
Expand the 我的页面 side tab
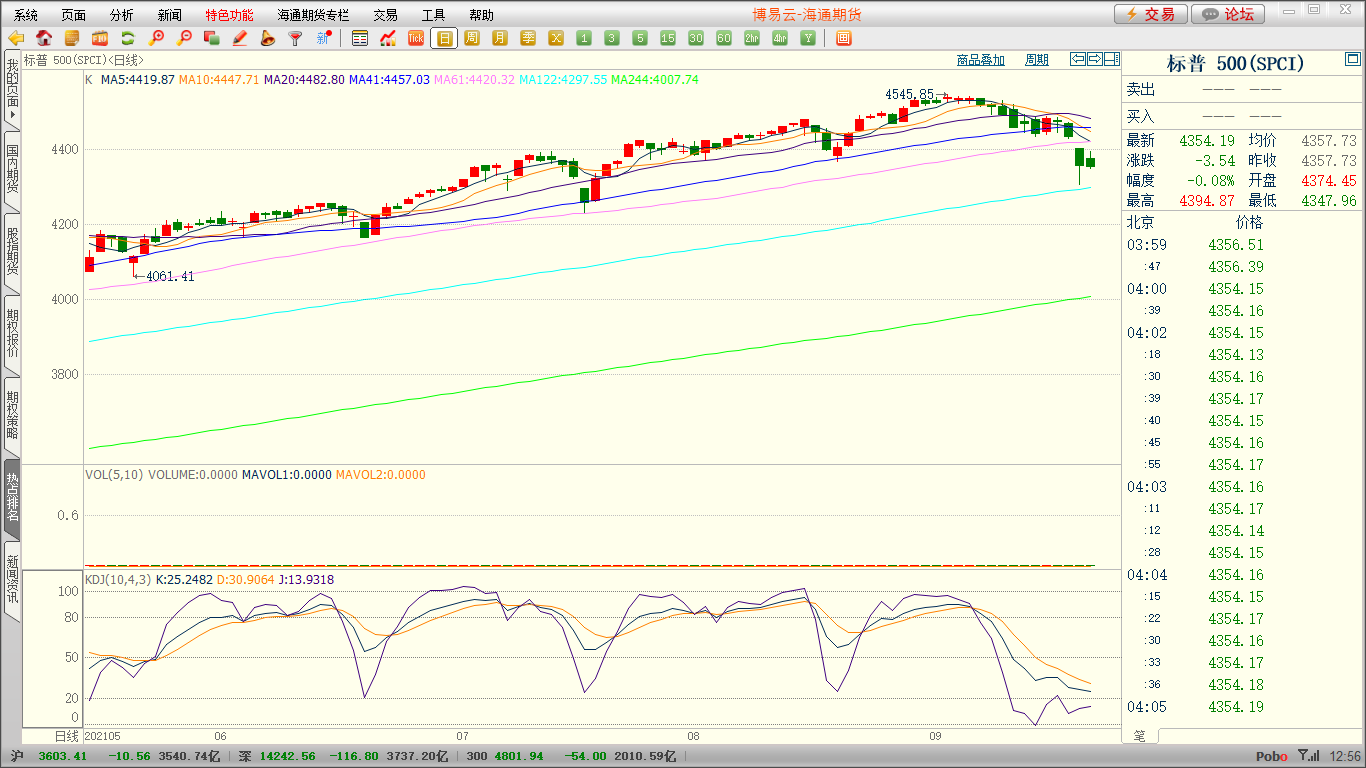(12, 89)
